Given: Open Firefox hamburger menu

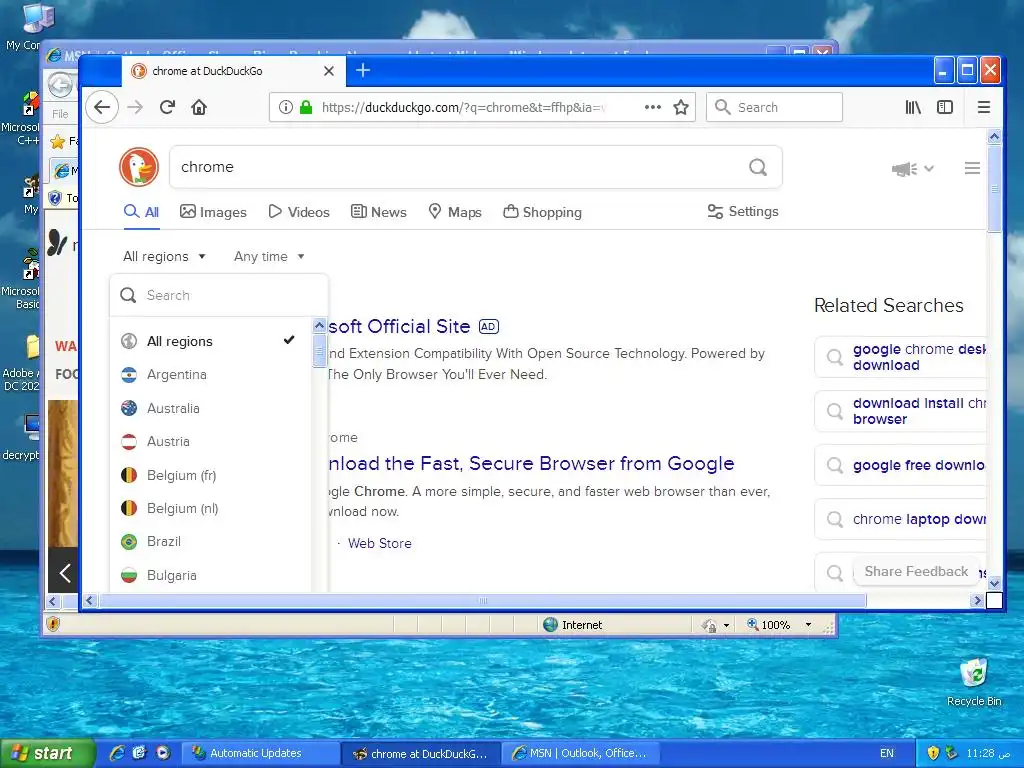Looking at the screenshot, I should (984, 107).
